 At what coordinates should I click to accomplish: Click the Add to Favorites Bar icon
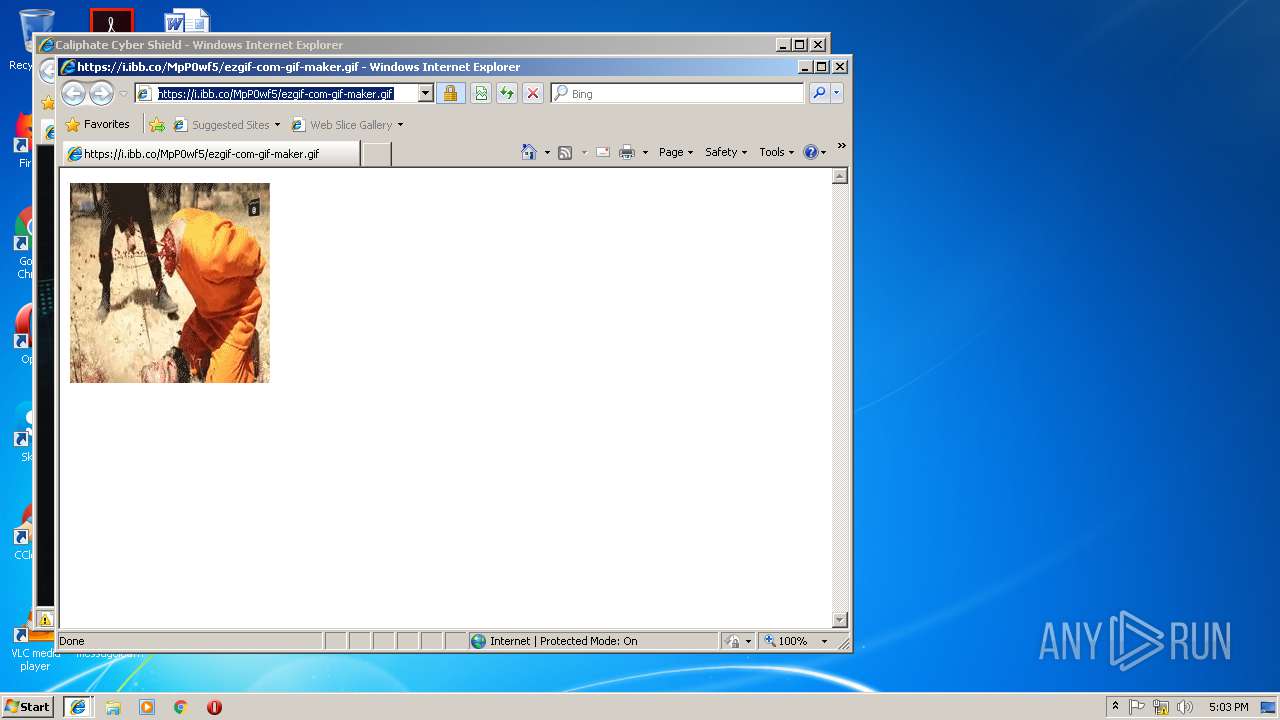tap(157, 125)
